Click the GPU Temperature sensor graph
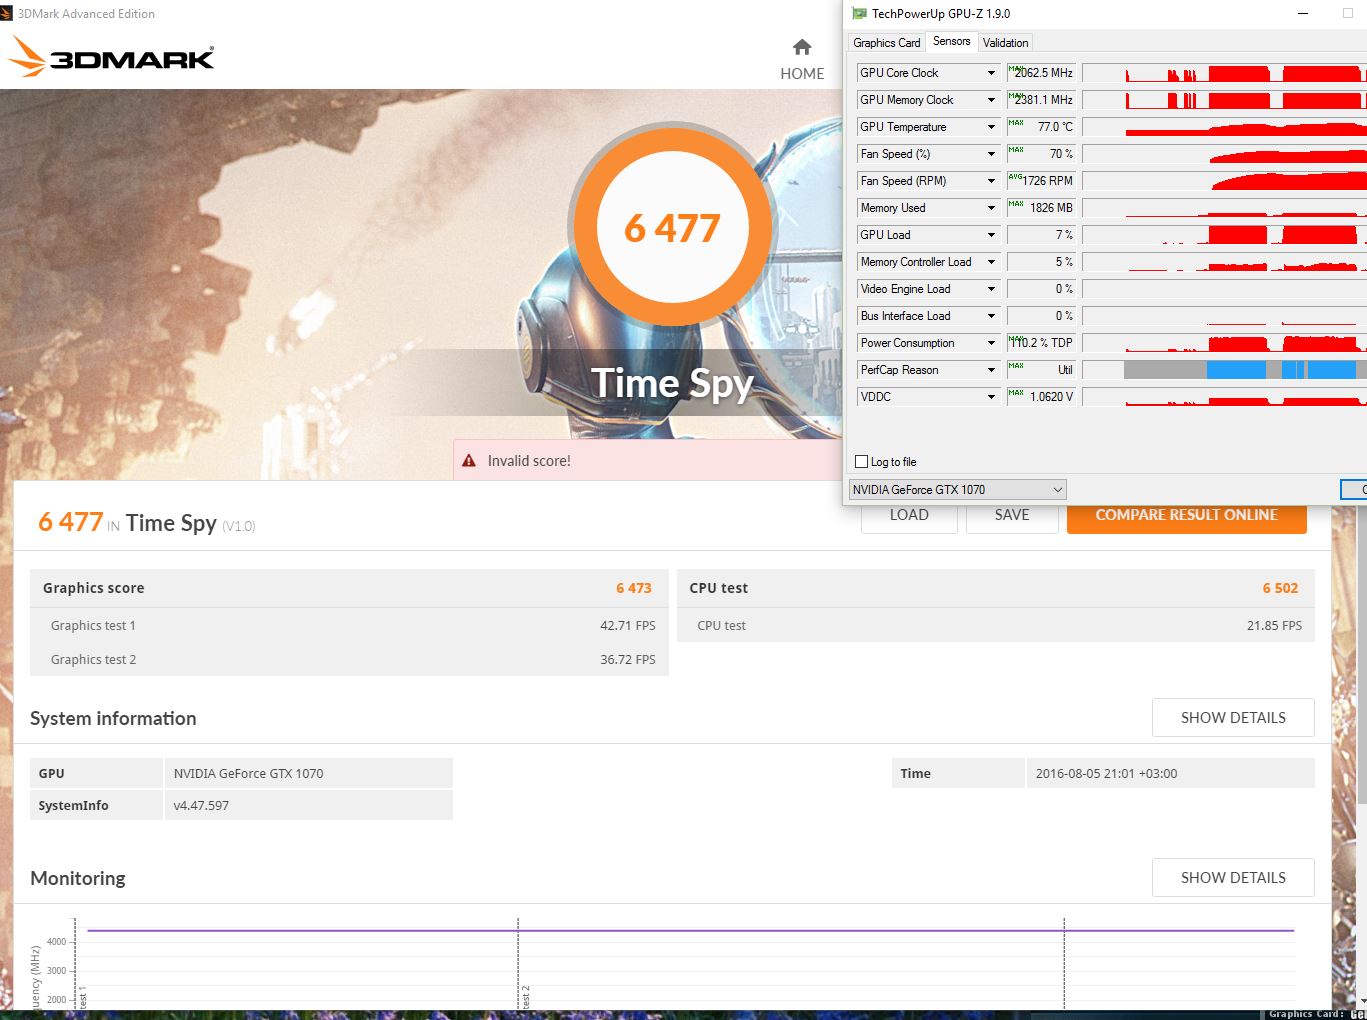The width and height of the screenshot is (1367, 1020). coord(1224,127)
